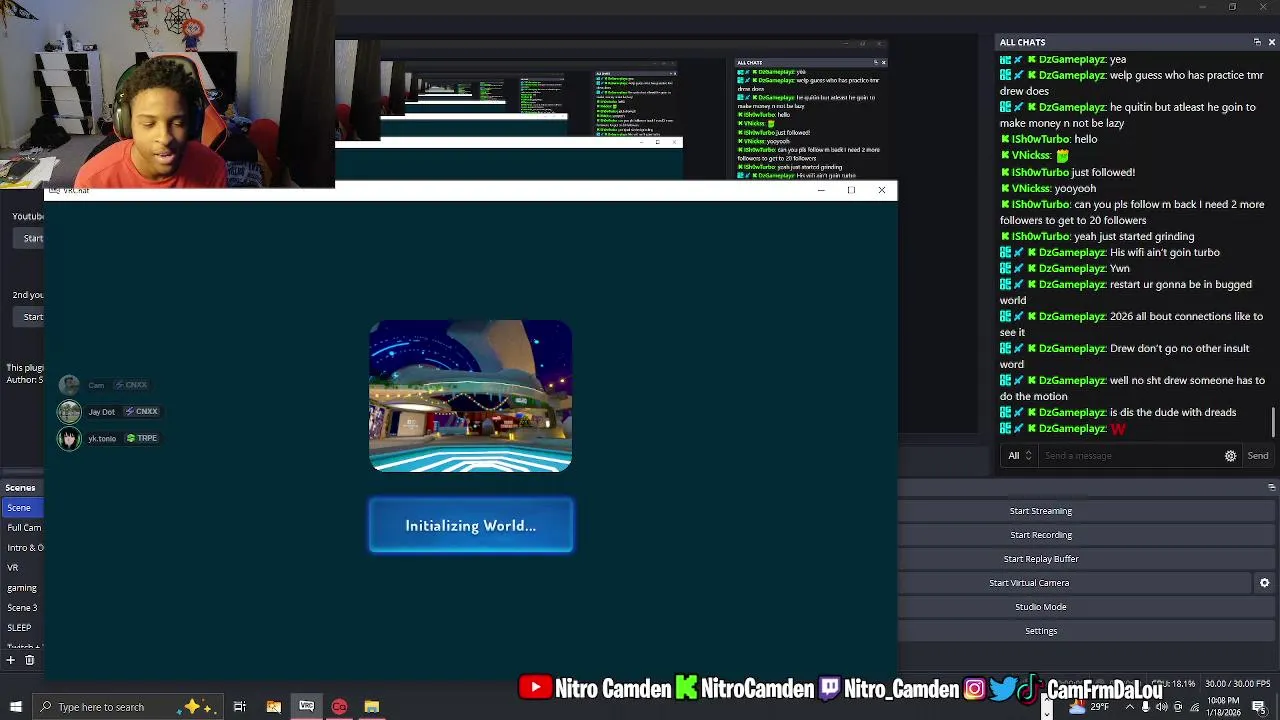
Task: Open the red circular taskbar app
Action: 339,707
